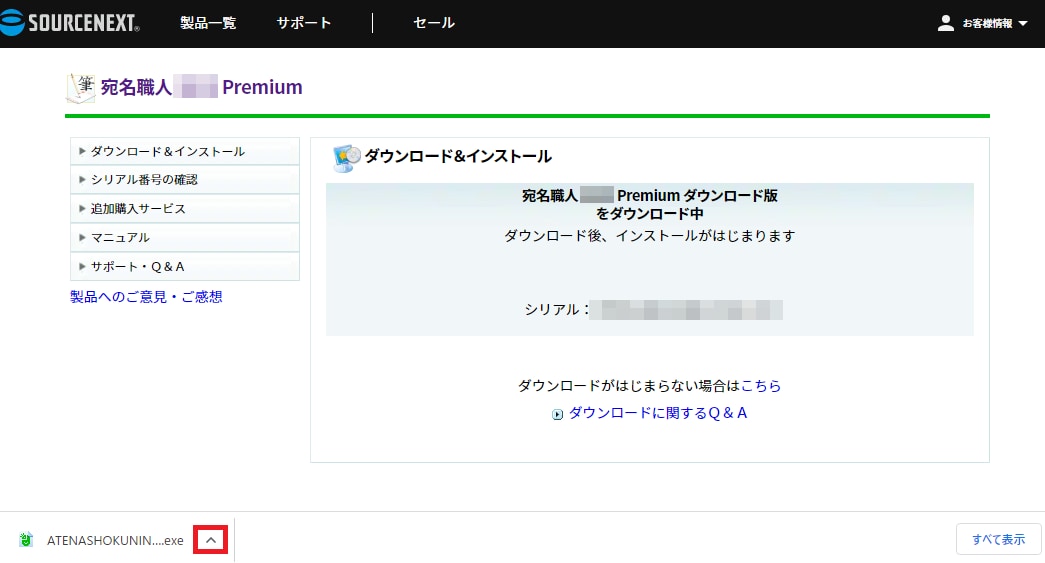This screenshot has width=1045, height=563.
Task: Select サポート・Q＆A in sidebar
Action: pyautogui.click(x=185, y=267)
